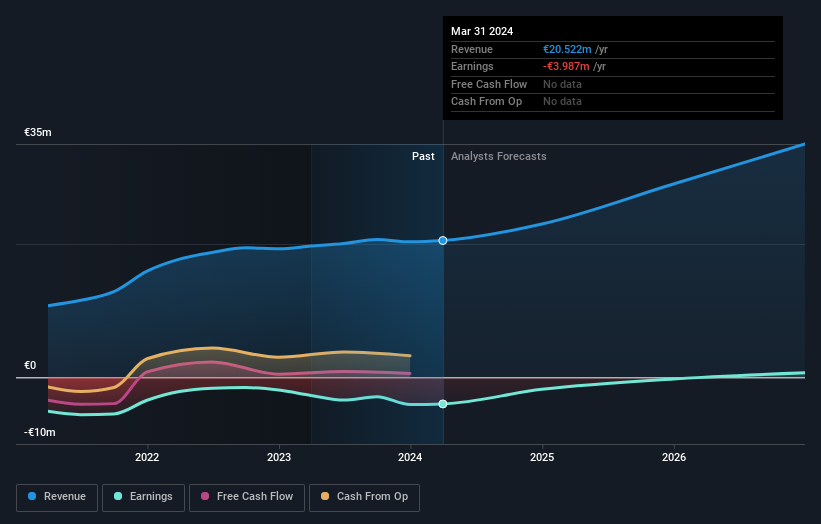Image resolution: width=821 pixels, height=524 pixels.
Task: Click the Mar 31 2024 tooltip date
Action: coord(482,31)
